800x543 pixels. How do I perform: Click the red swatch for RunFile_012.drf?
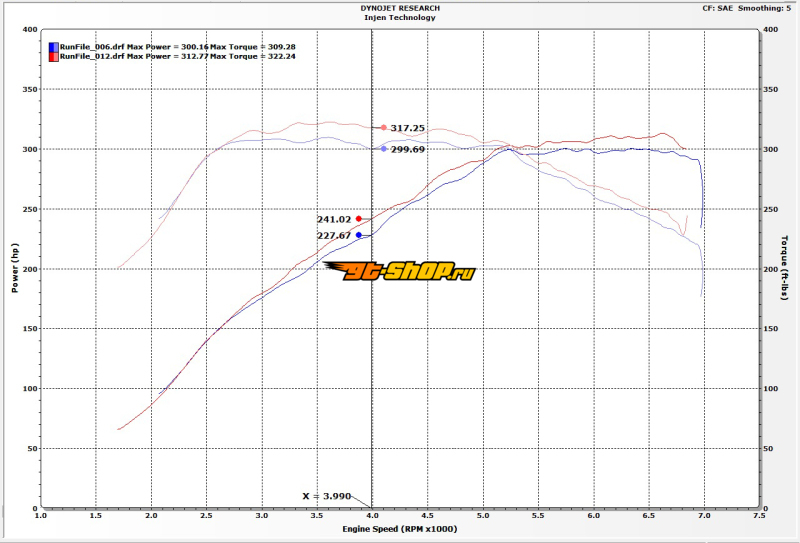(52, 57)
